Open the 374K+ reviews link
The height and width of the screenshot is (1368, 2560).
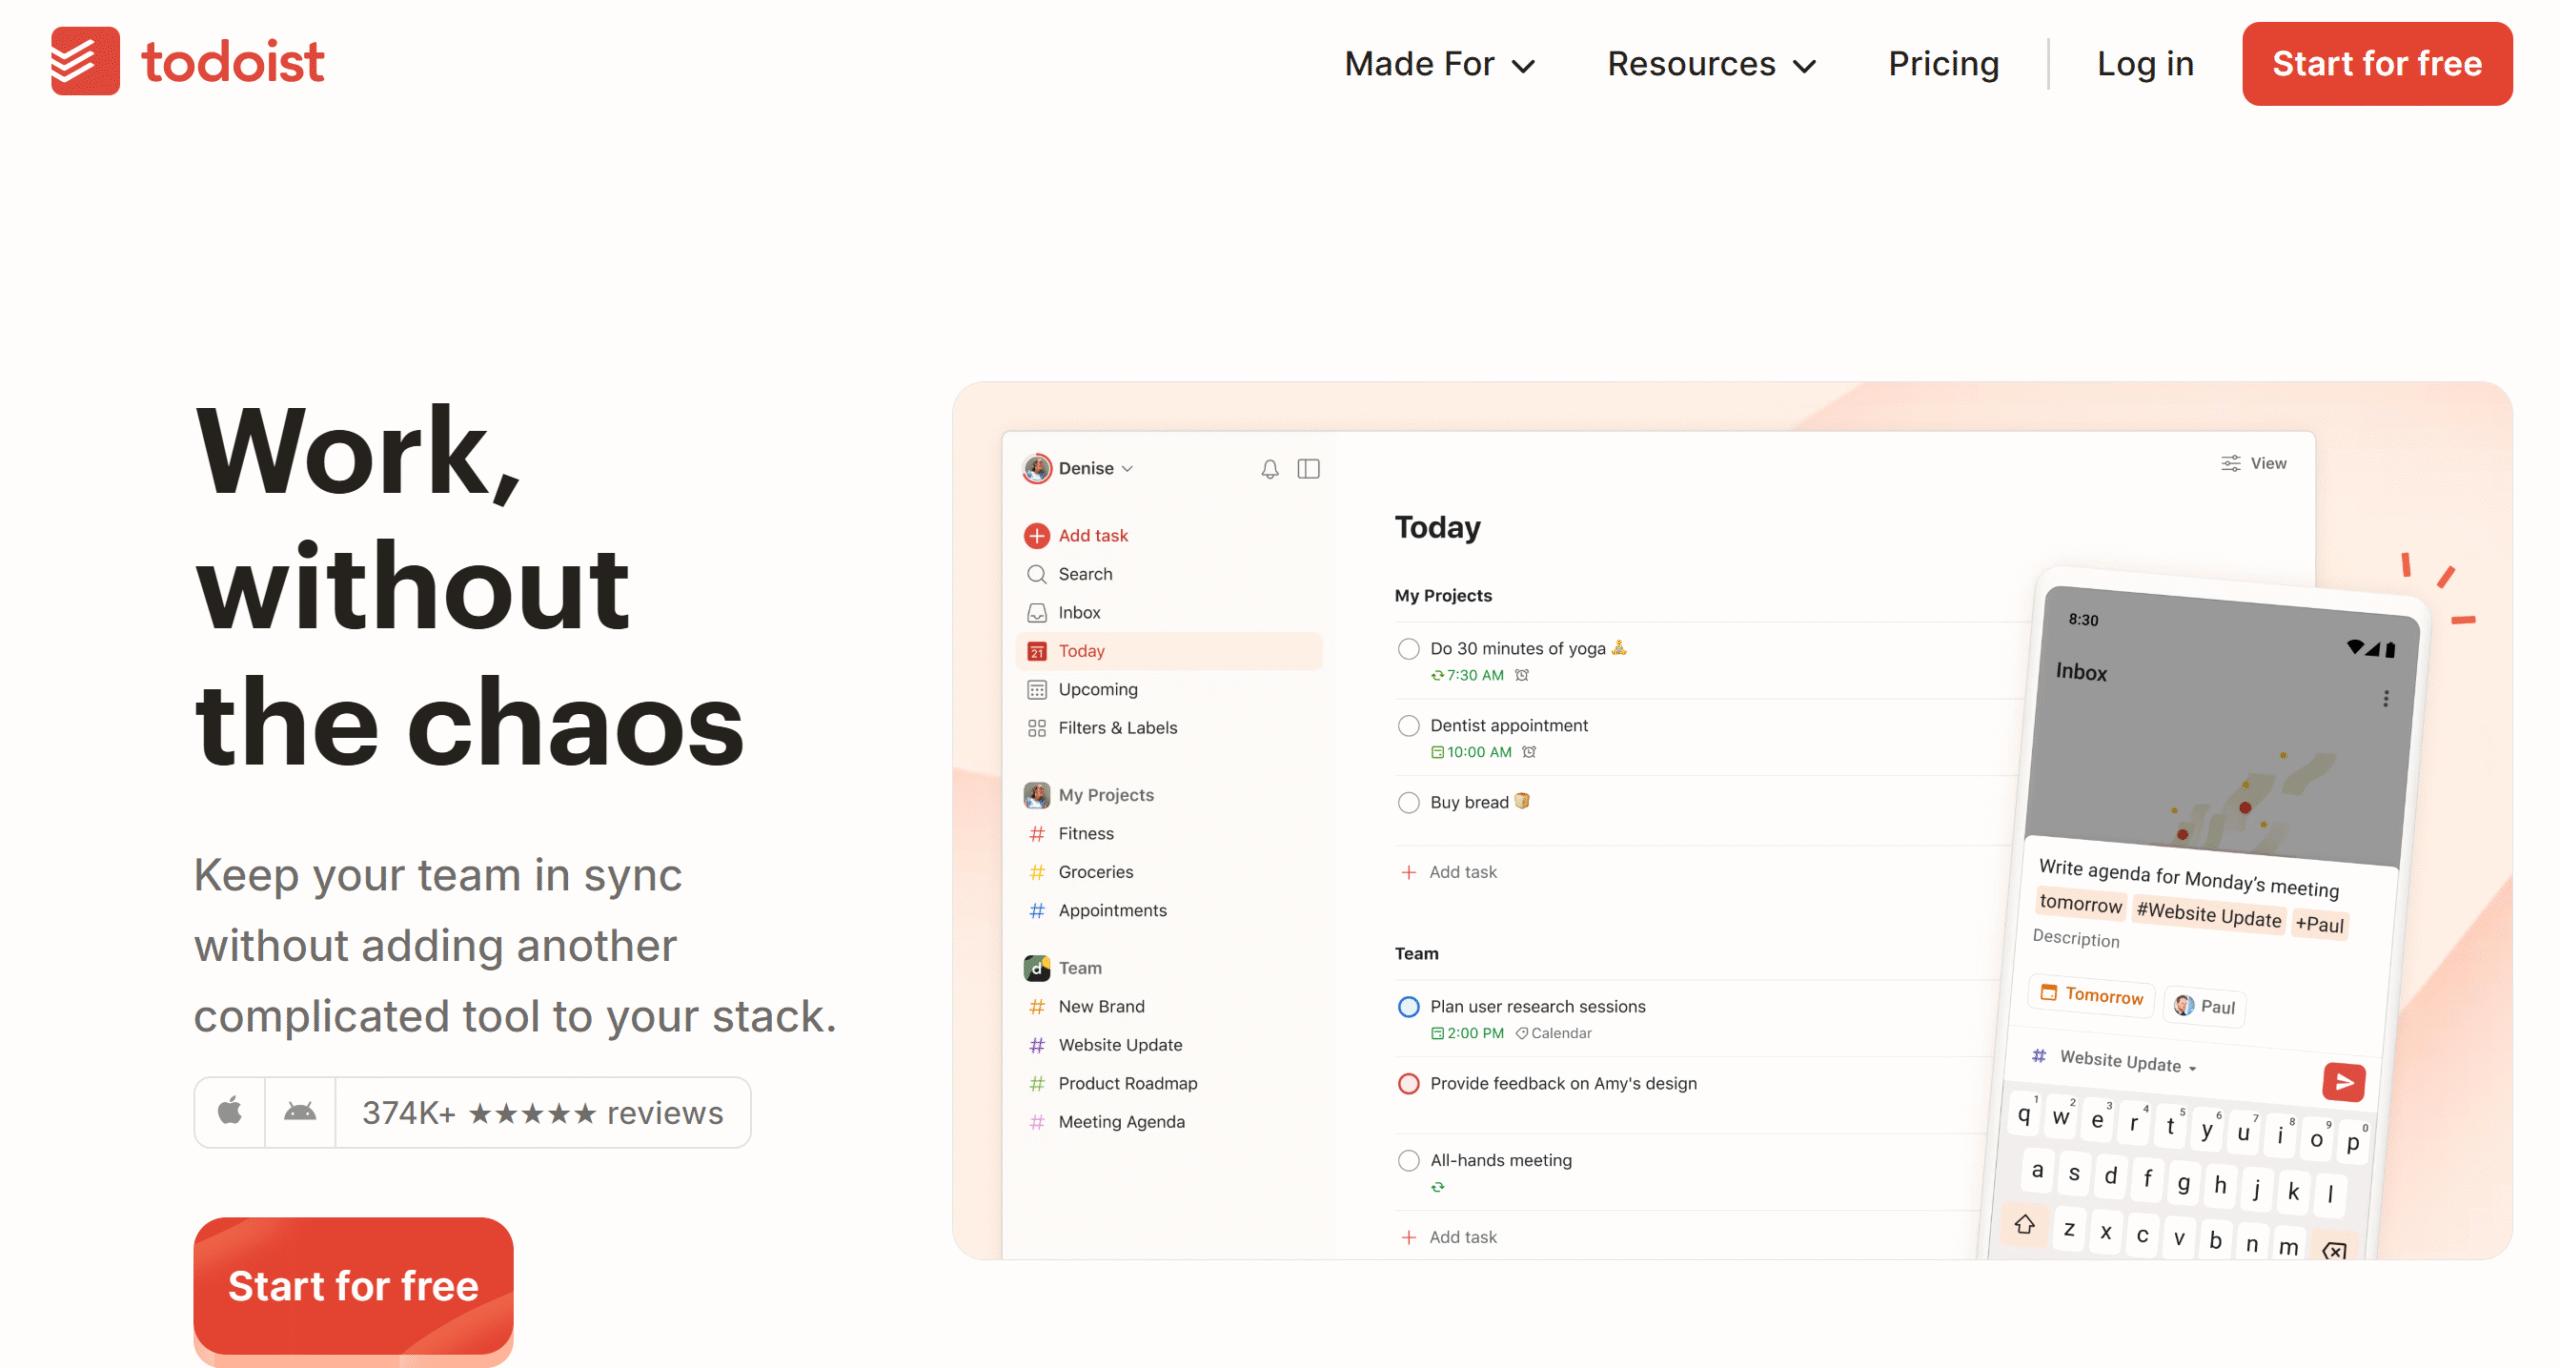(x=542, y=1112)
